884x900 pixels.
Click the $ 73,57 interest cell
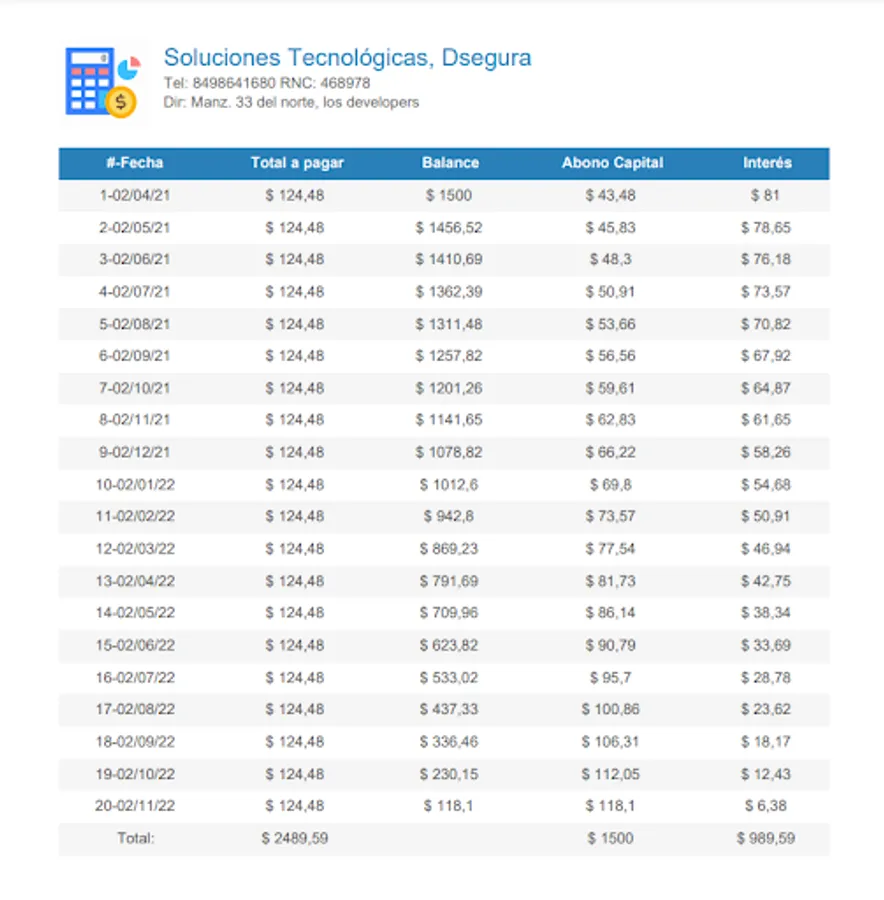coord(765,292)
